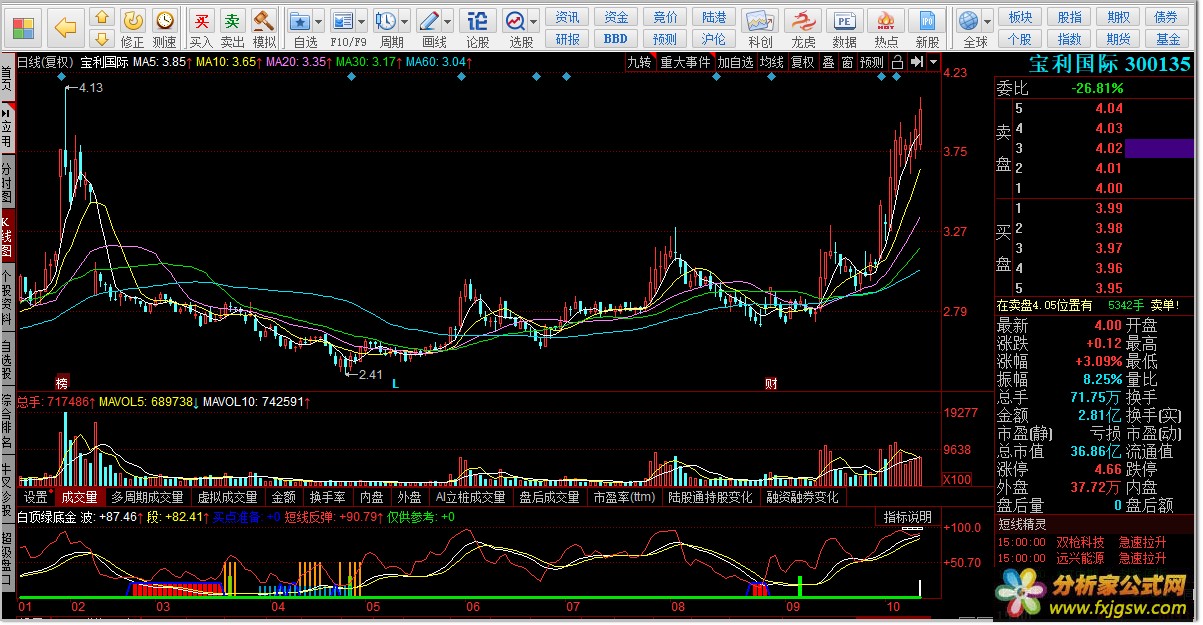1203x625 pixels.
Task: Expand the 全球 global markets dropdown arrow
Action: (x=987, y=21)
